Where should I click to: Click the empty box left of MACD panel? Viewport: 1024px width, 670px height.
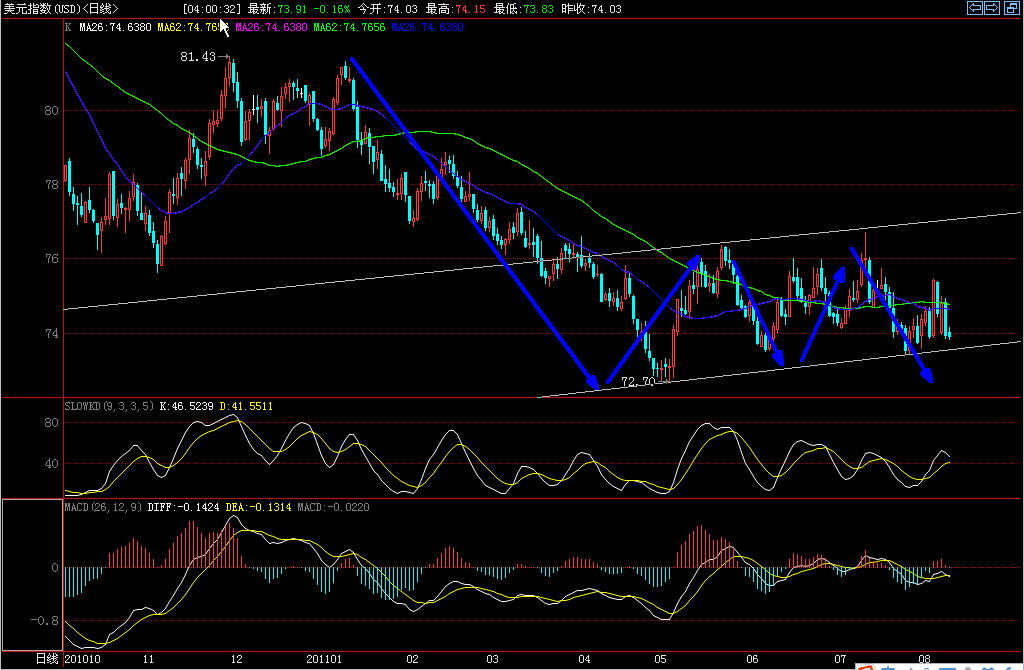33,575
